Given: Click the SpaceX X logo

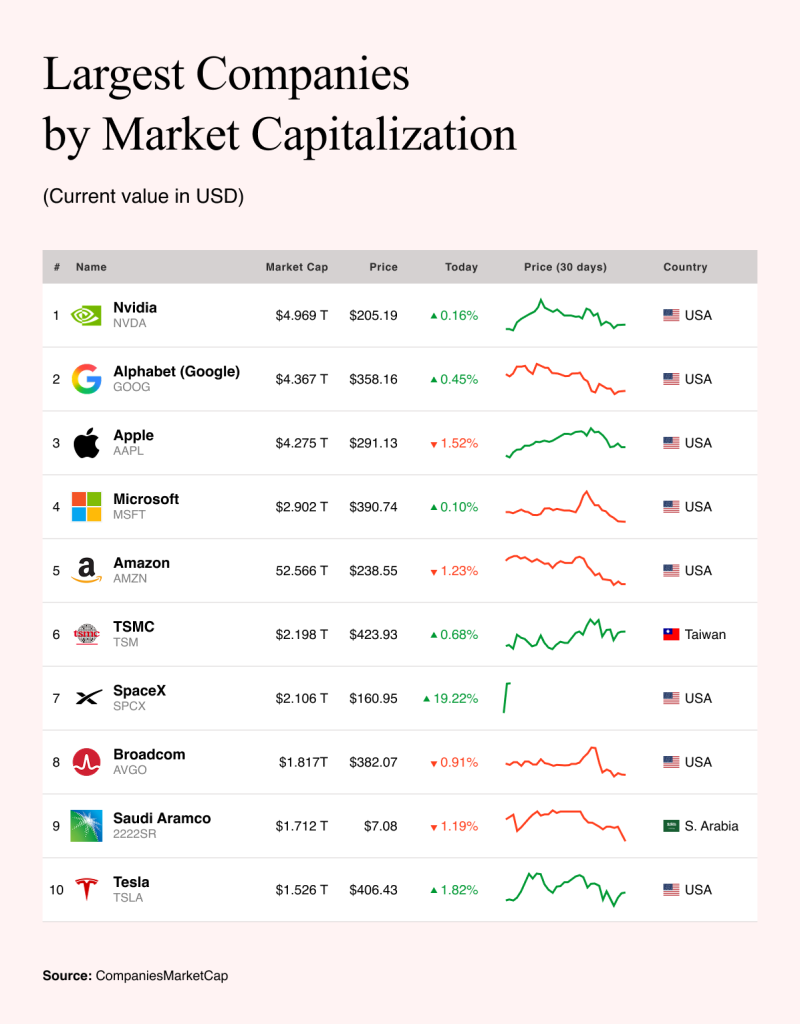Looking at the screenshot, I should pos(88,697).
